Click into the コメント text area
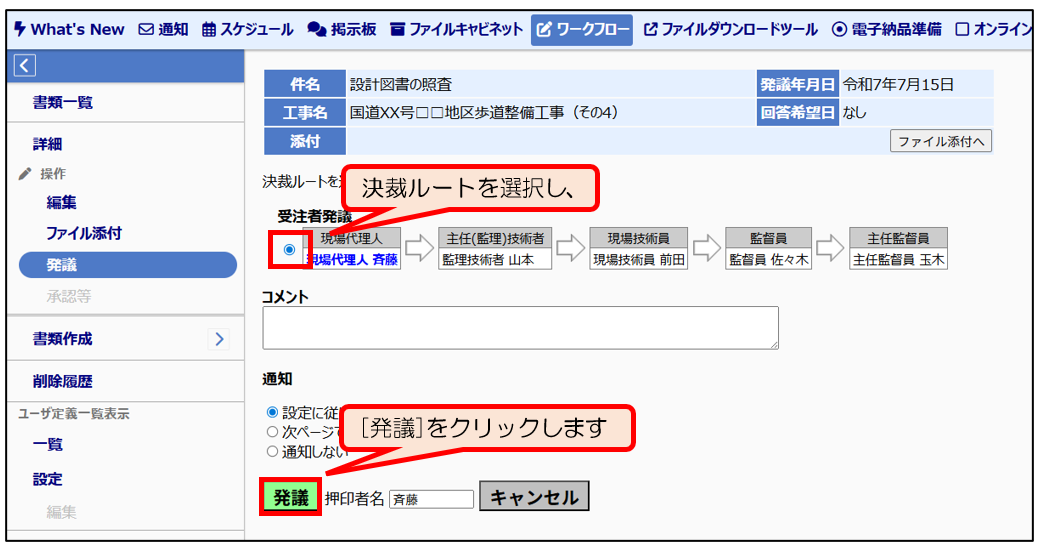 click(x=520, y=328)
